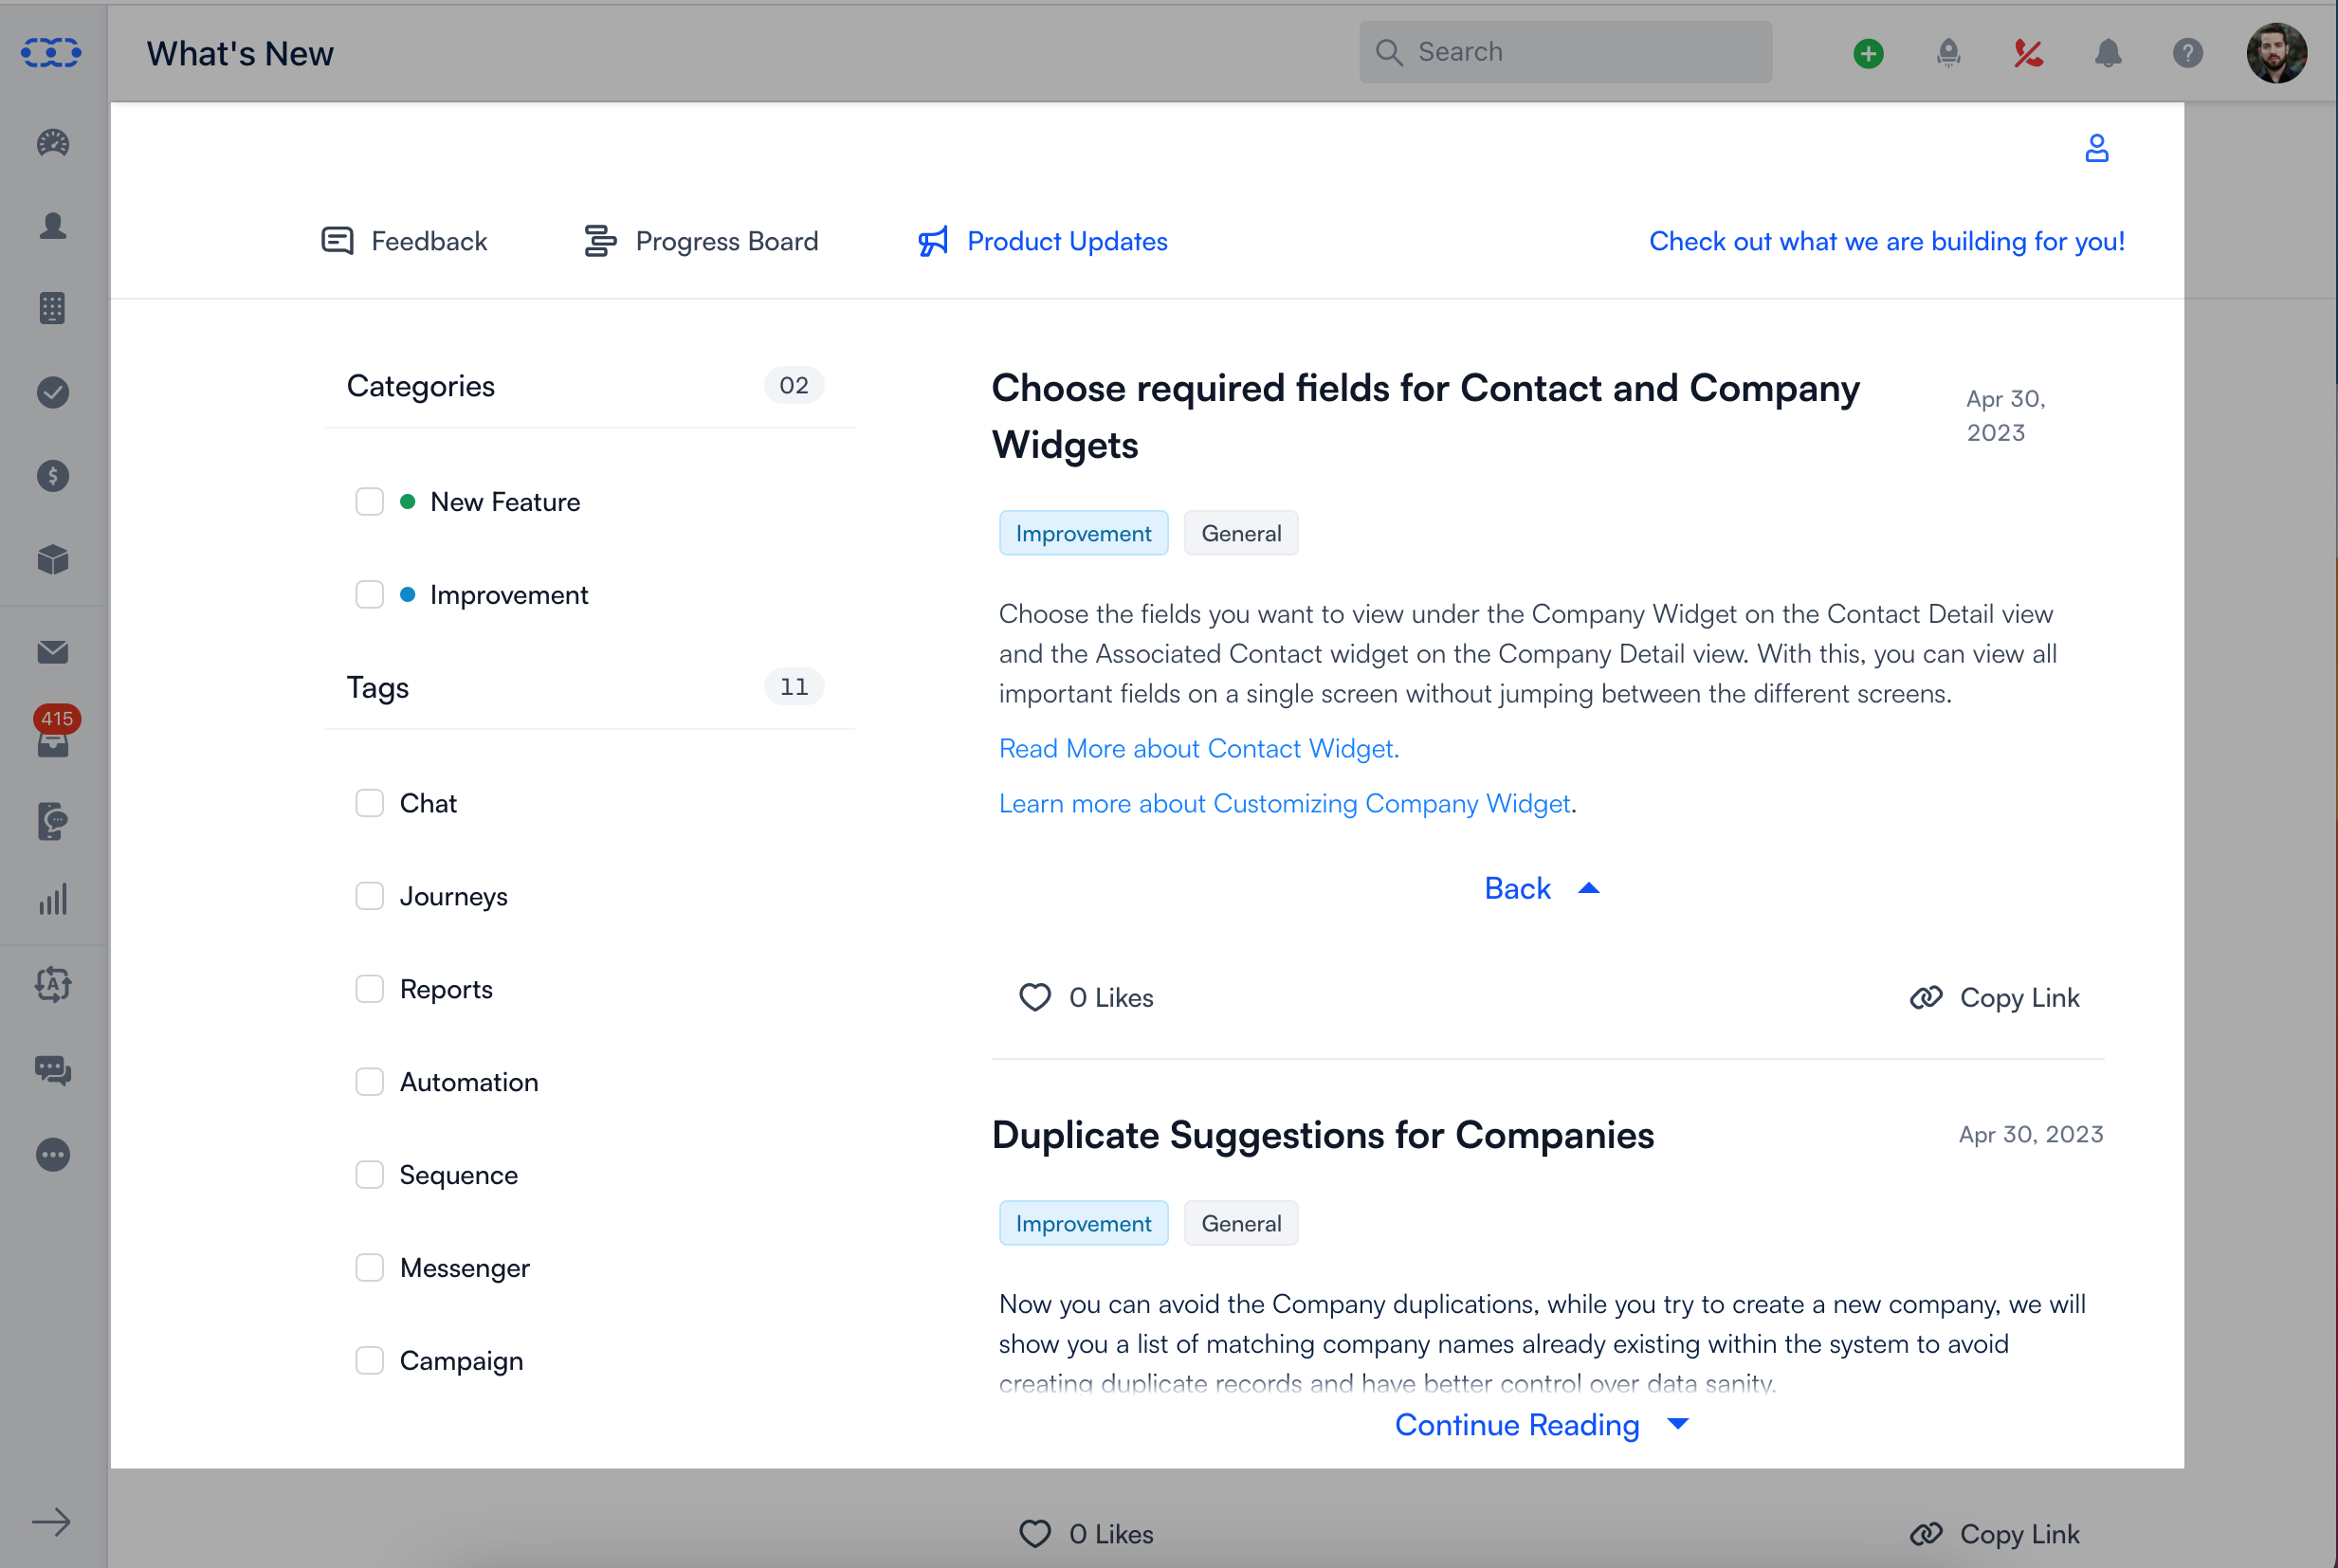Click the Categories count badge 02

coord(794,385)
